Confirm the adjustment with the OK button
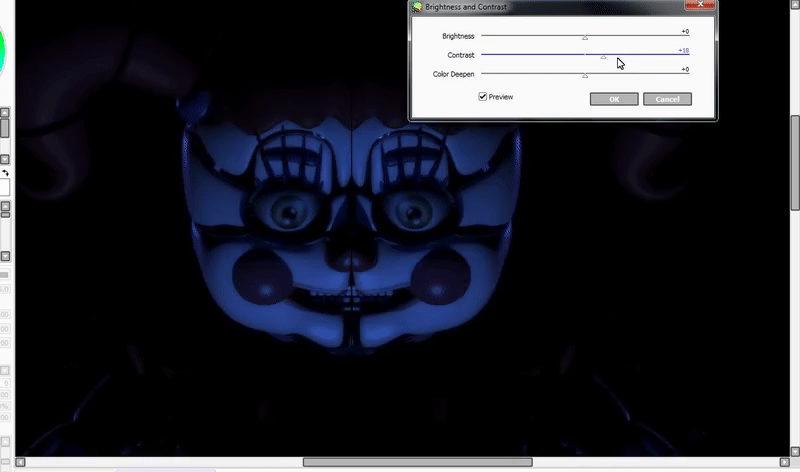Viewport: 800px width, 472px height. point(614,99)
